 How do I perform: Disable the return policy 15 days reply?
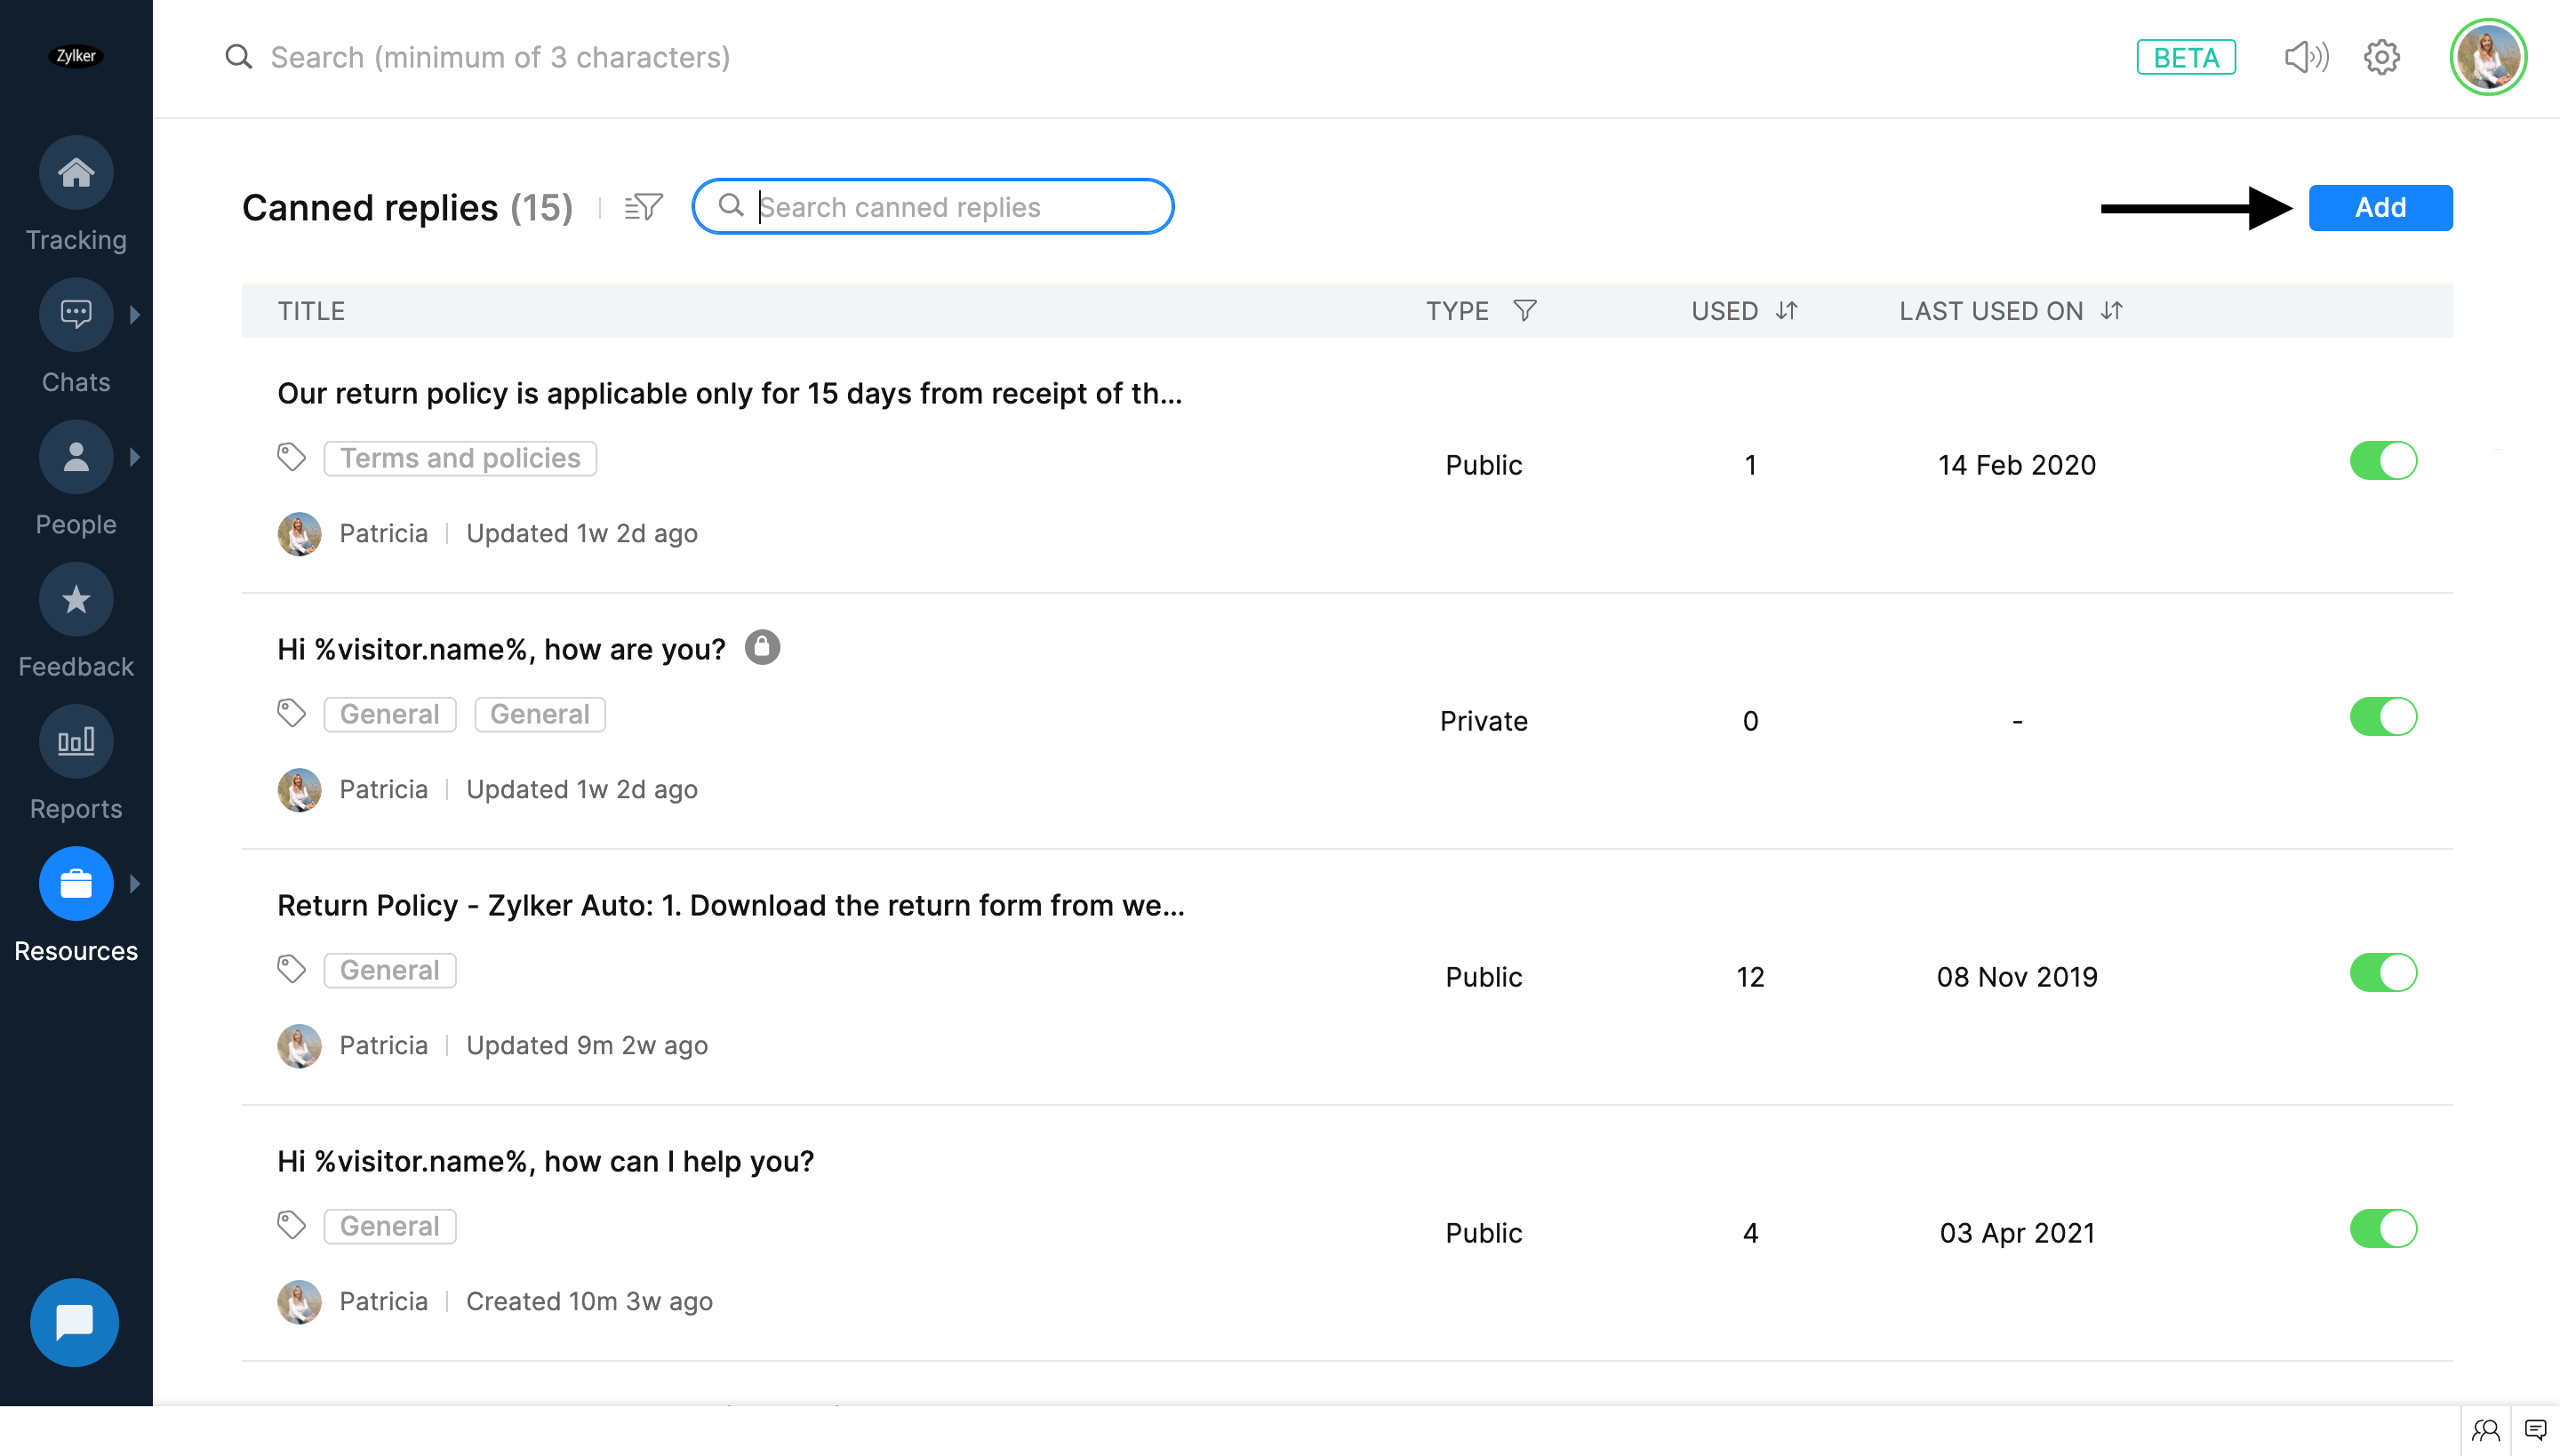(x=2383, y=461)
